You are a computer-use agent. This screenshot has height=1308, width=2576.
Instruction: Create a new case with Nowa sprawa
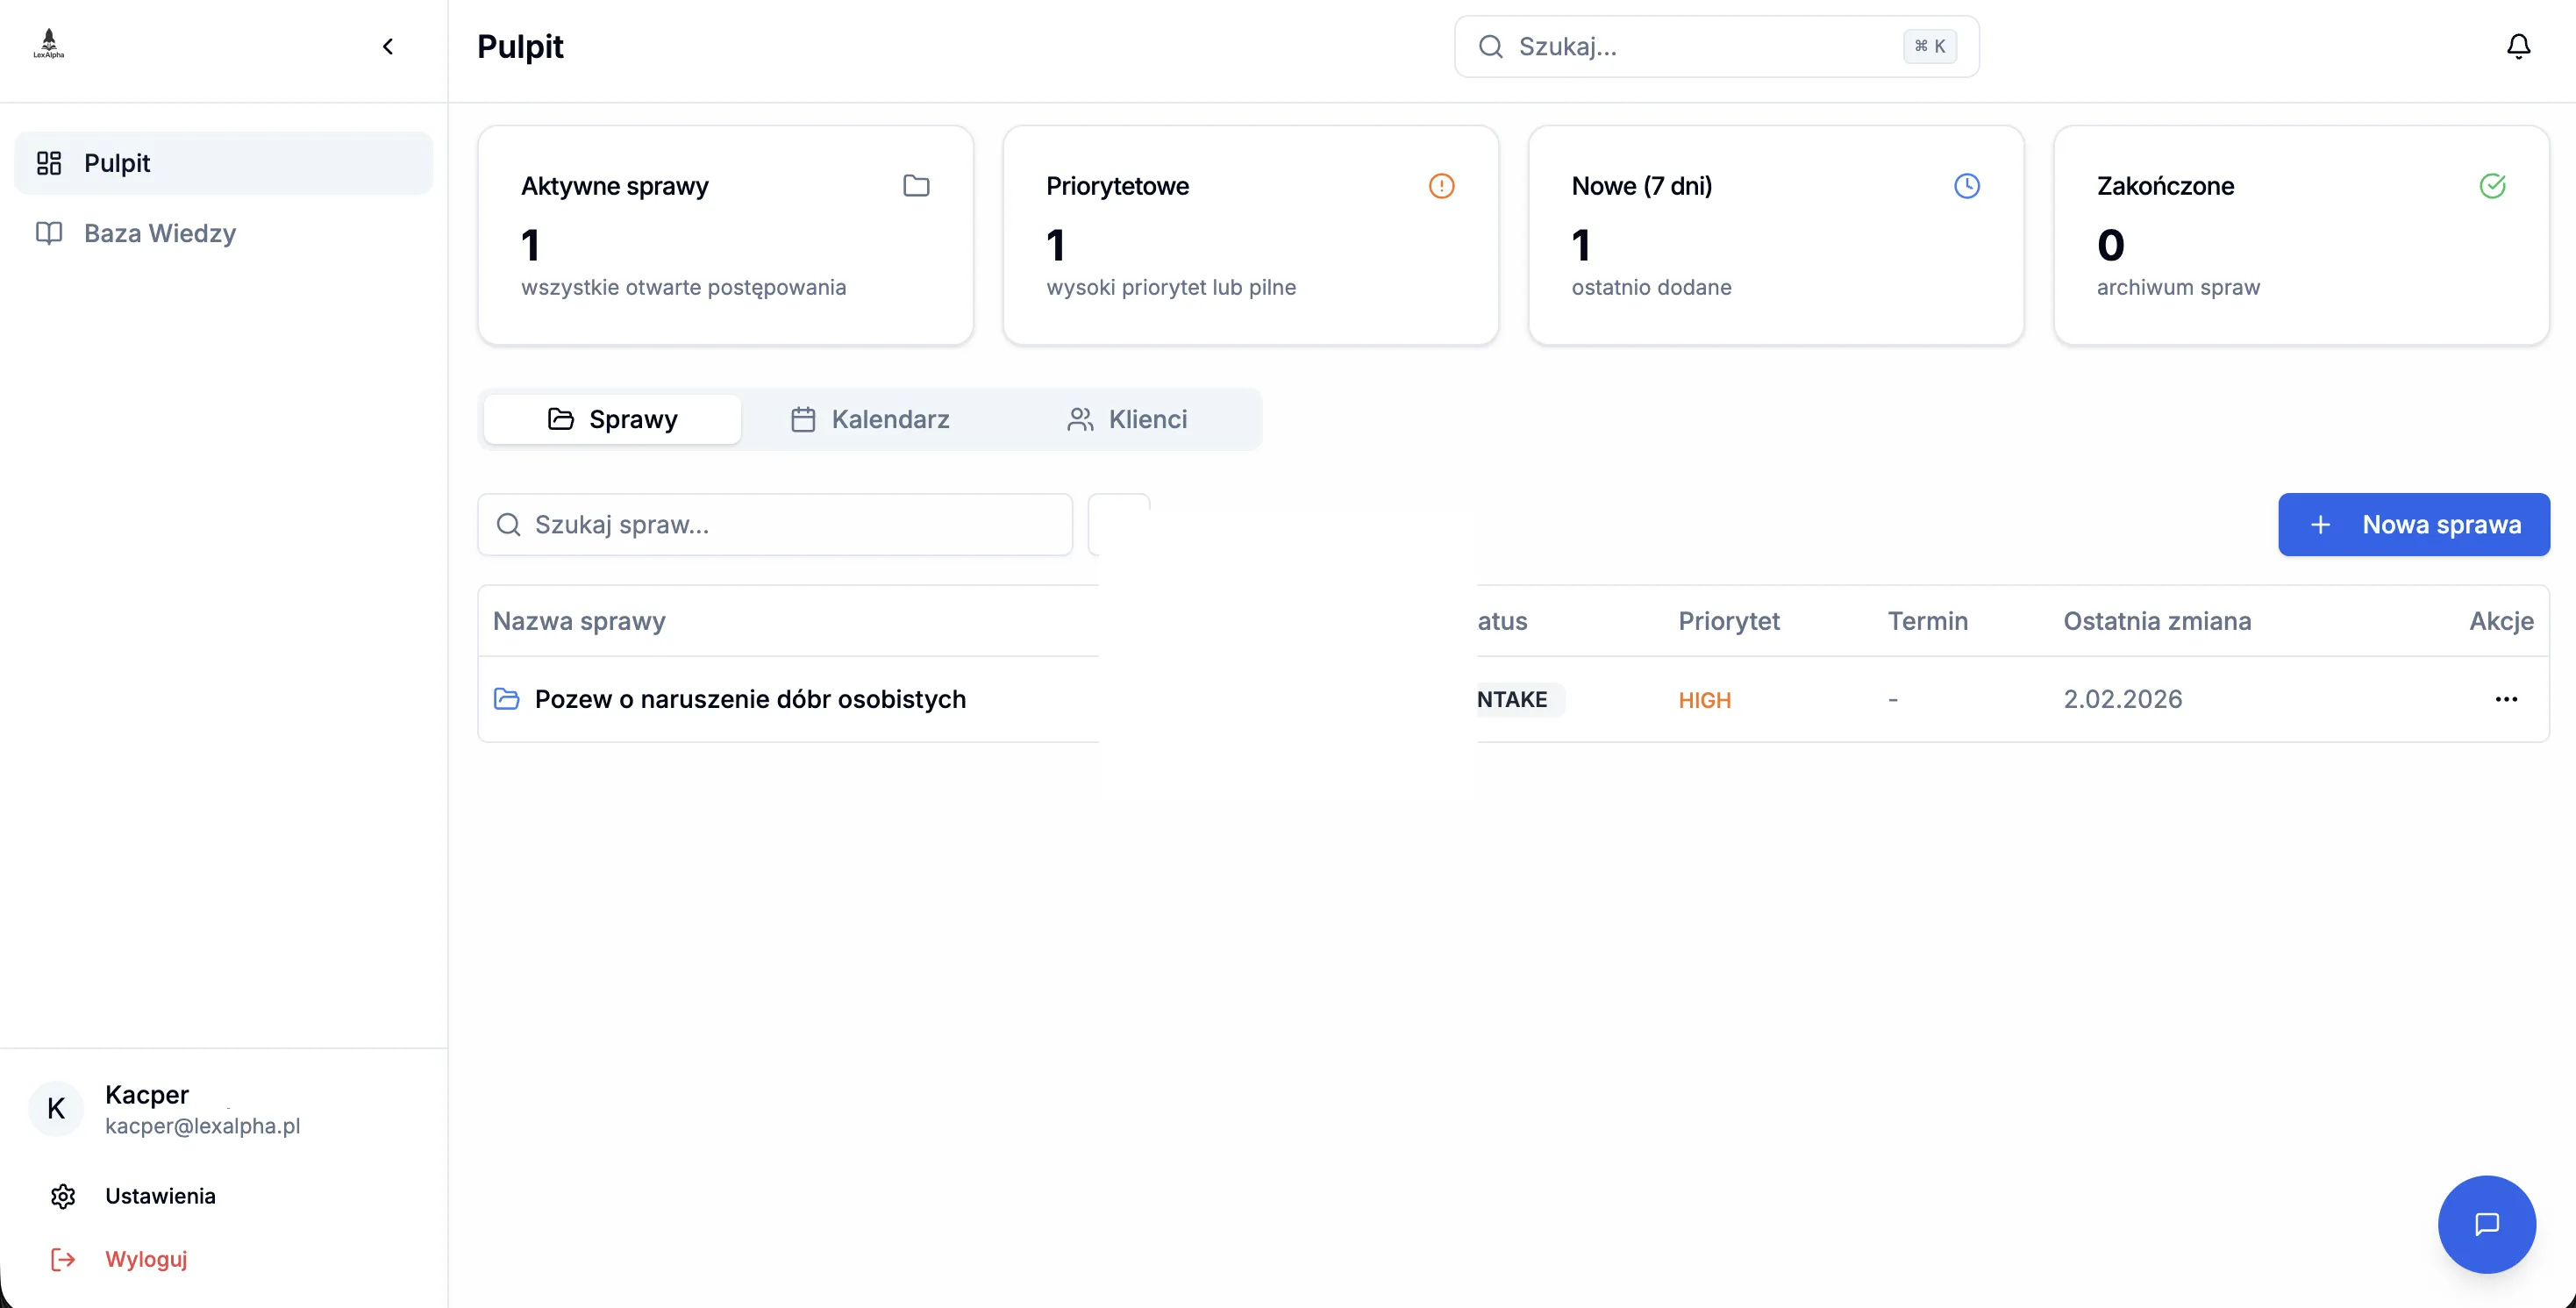(x=2412, y=525)
